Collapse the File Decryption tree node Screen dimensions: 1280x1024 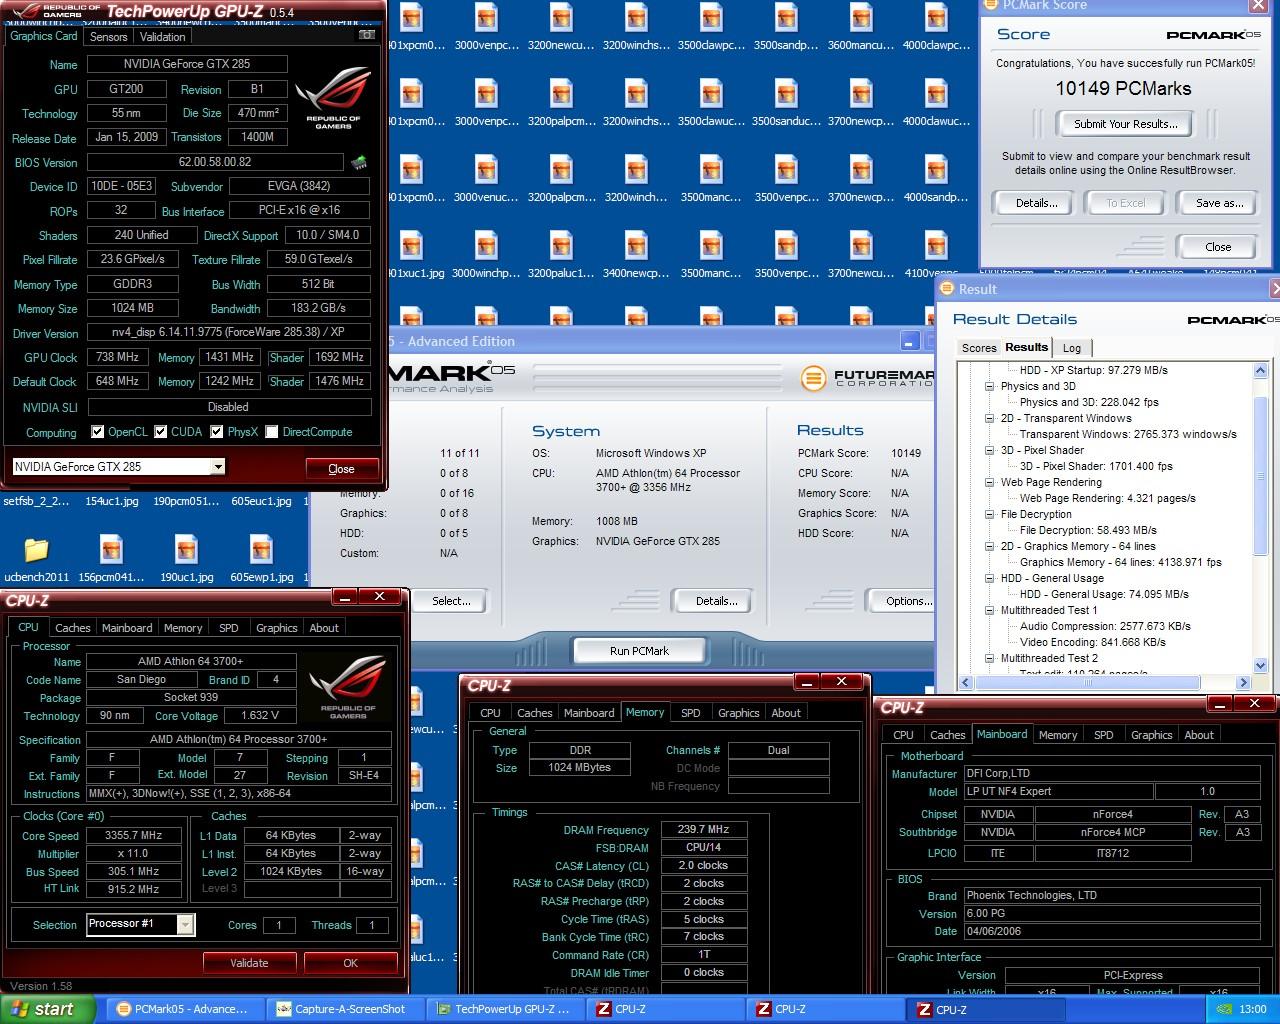[990, 514]
